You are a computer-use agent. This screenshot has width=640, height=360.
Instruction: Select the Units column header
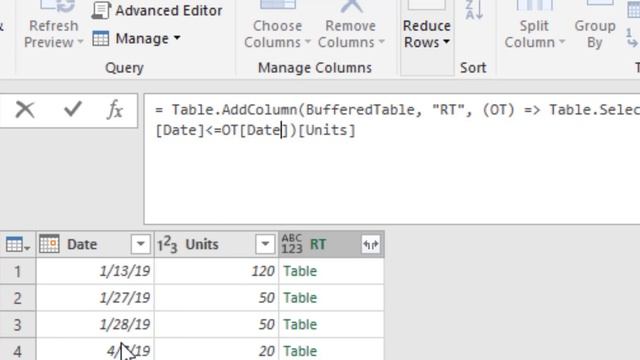216,244
